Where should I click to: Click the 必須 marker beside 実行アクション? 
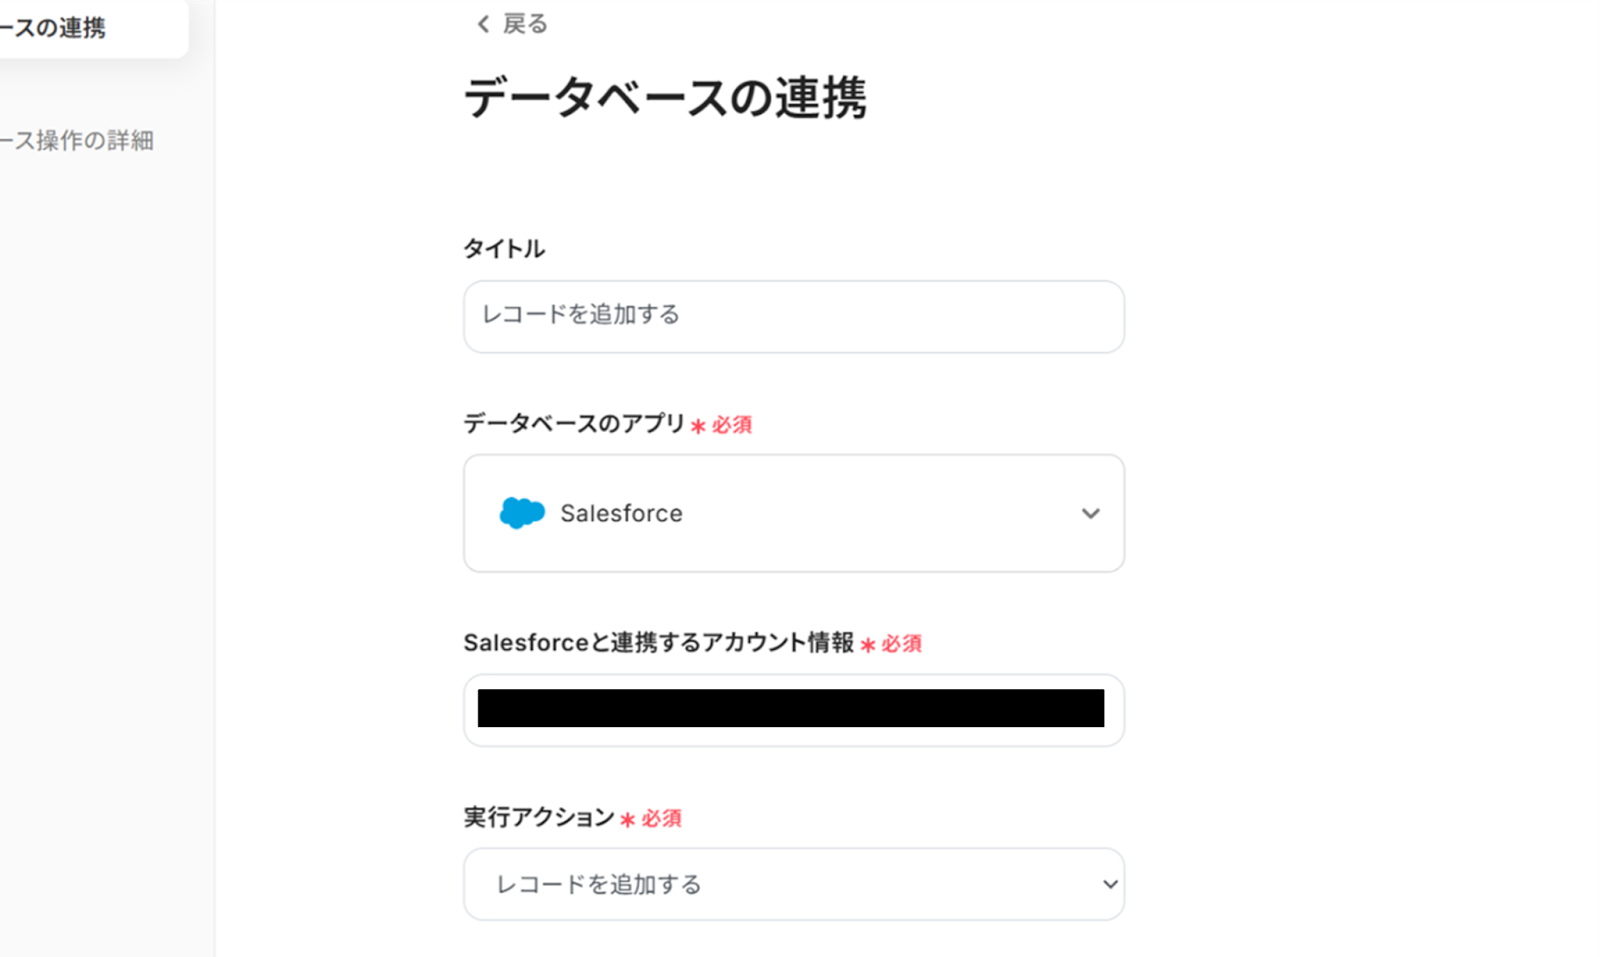[661, 819]
